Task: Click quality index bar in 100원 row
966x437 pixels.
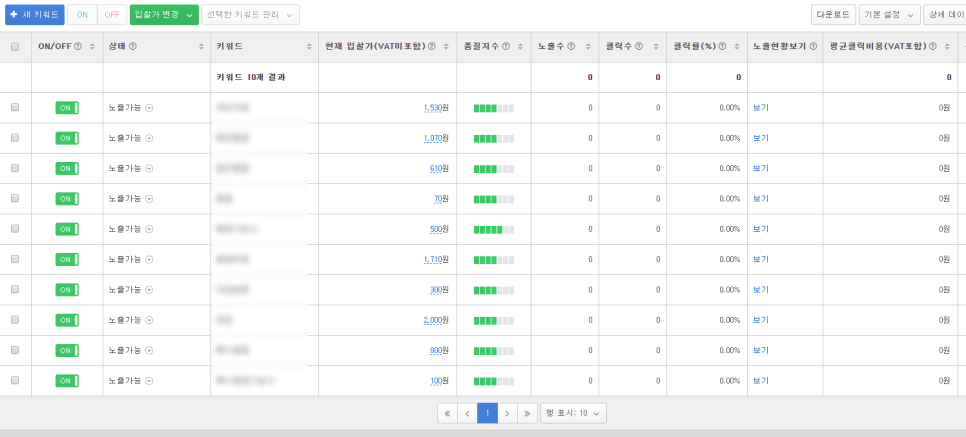Action: click(x=493, y=381)
